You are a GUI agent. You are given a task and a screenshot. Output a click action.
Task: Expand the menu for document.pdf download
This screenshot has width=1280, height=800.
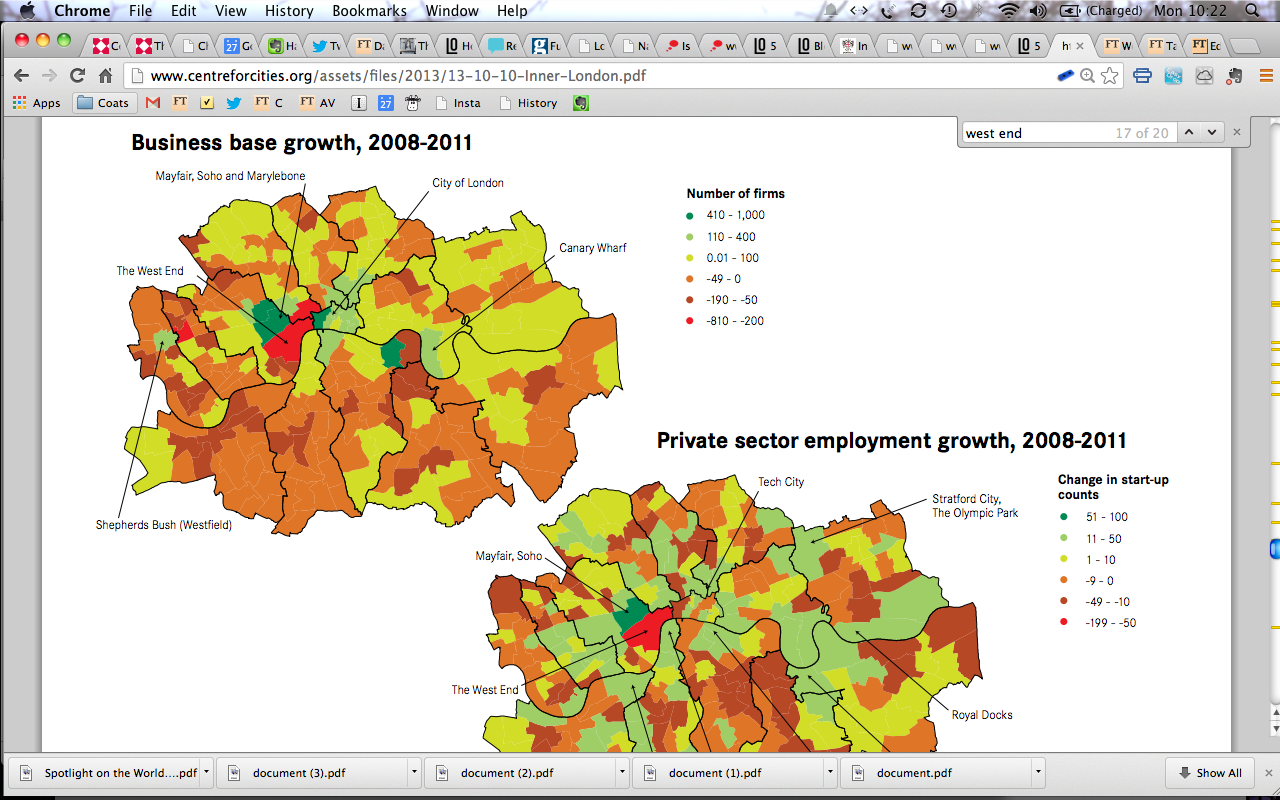1038,772
